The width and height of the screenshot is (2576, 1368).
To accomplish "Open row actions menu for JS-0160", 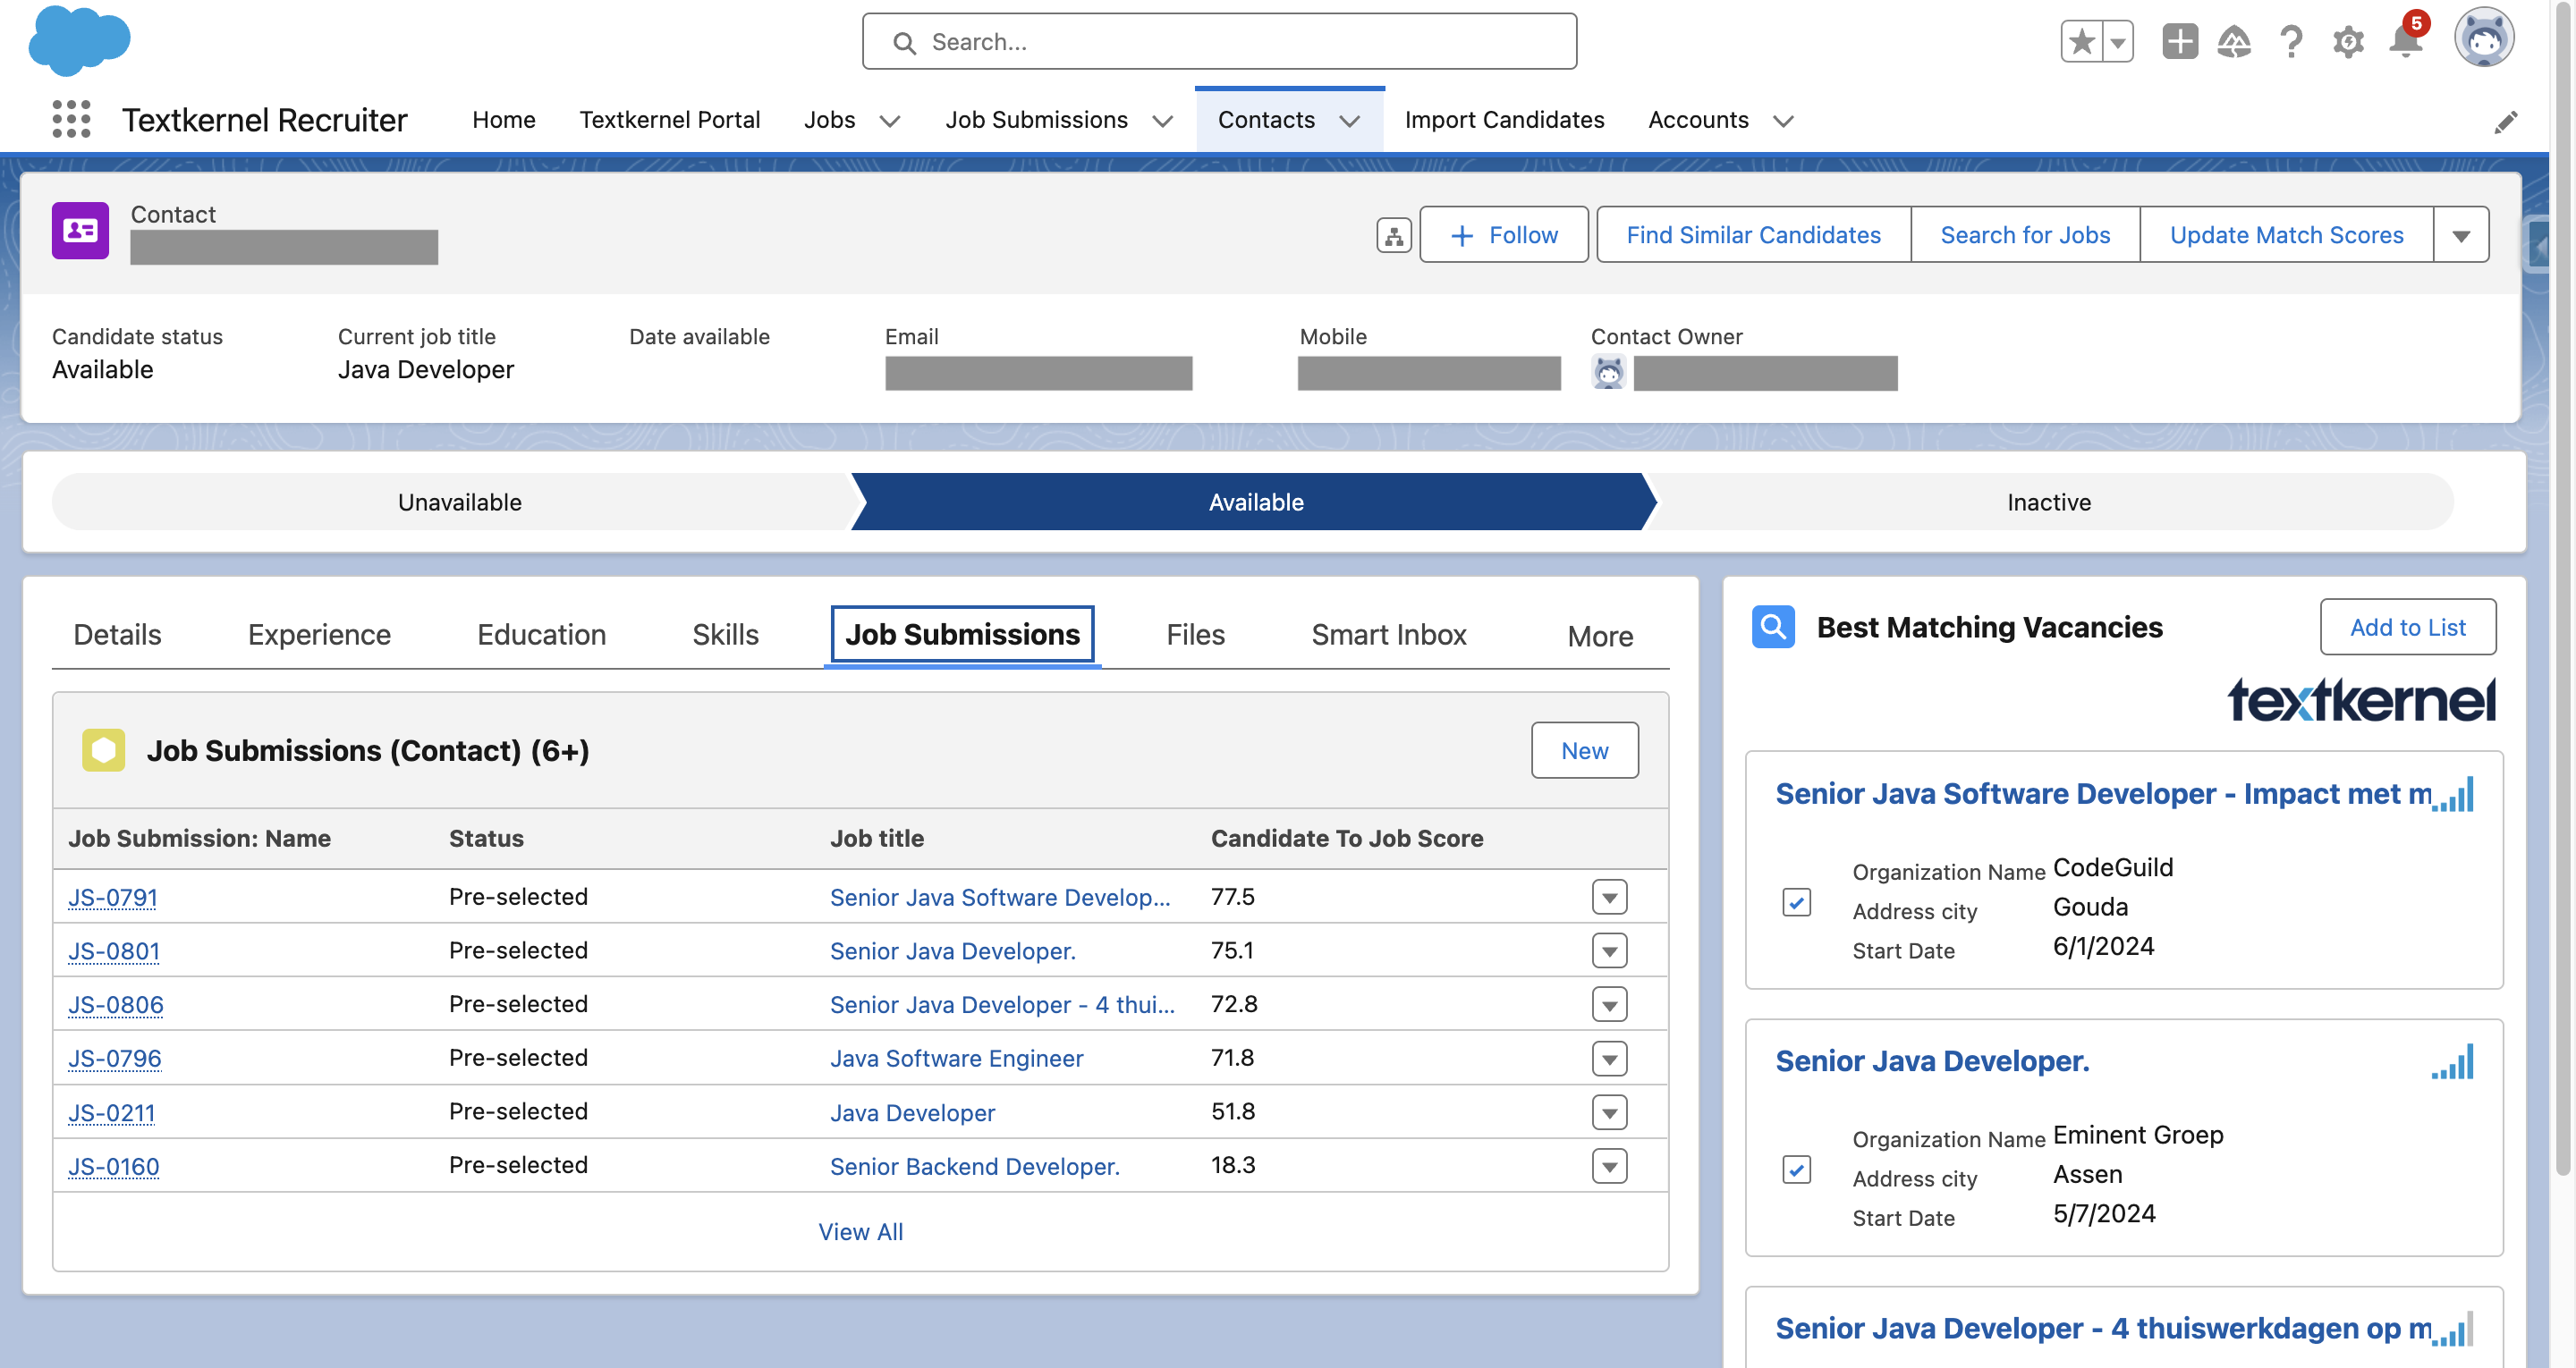I will click(x=1609, y=1166).
